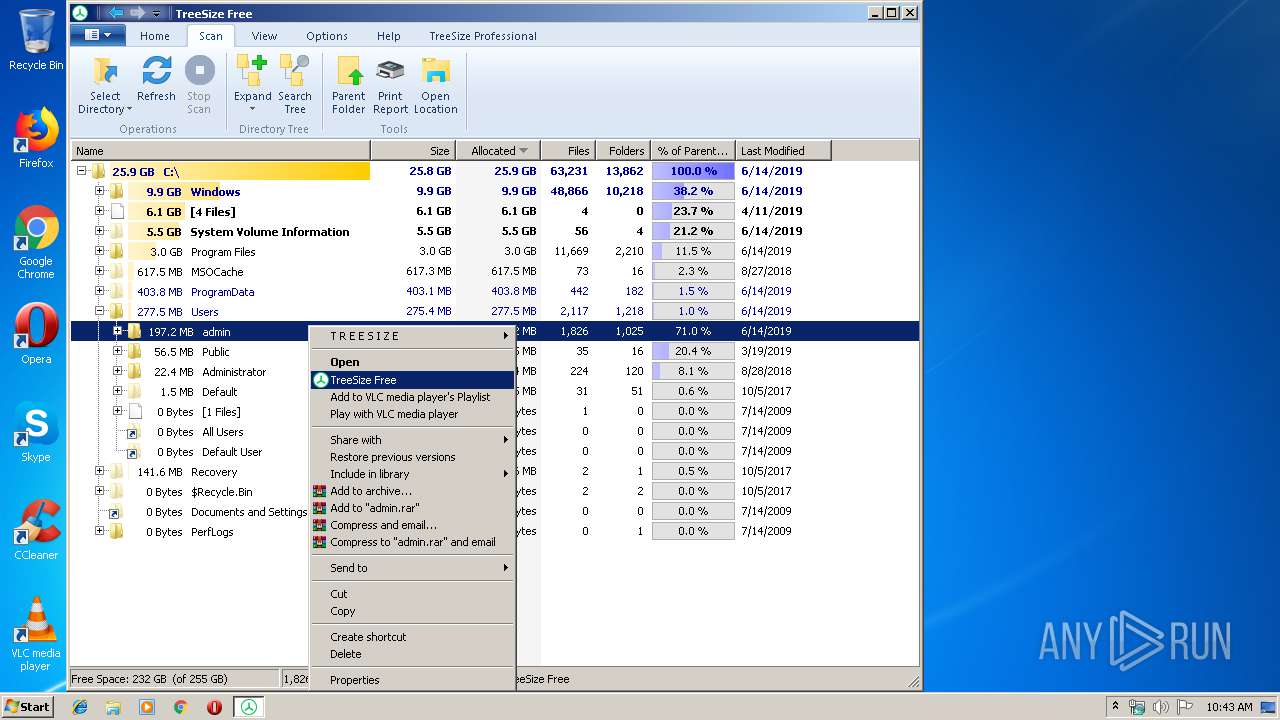The width and height of the screenshot is (1280, 720).
Task: Select the Firefox desktop shortcut
Action: (x=36, y=138)
